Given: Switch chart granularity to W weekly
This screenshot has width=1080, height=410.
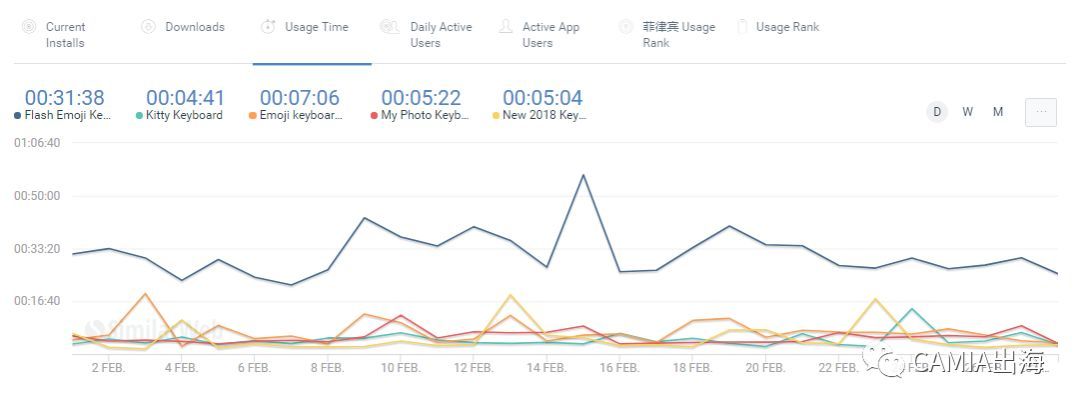Looking at the screenshot, I should [x=968, y=112].
